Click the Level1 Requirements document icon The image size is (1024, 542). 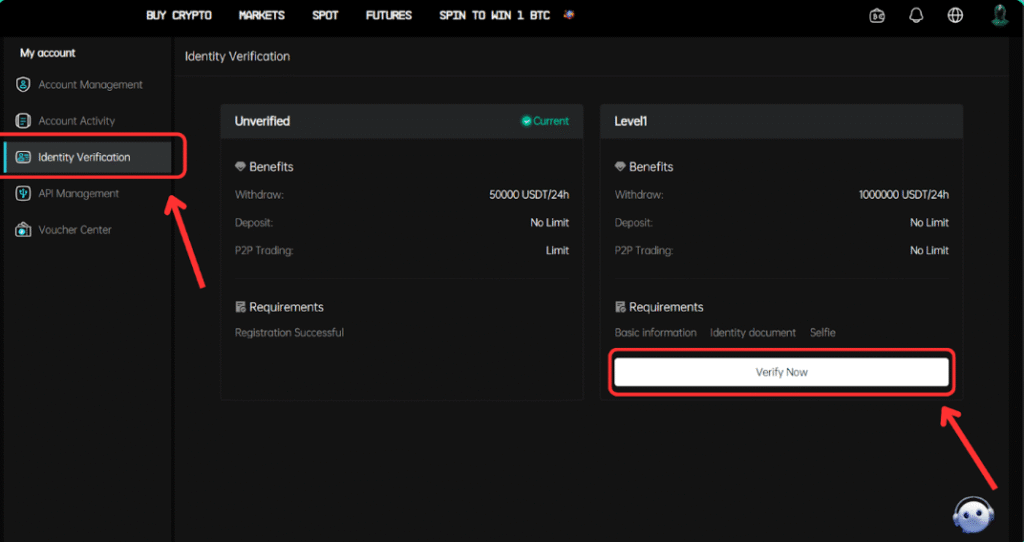coord(620,307)
